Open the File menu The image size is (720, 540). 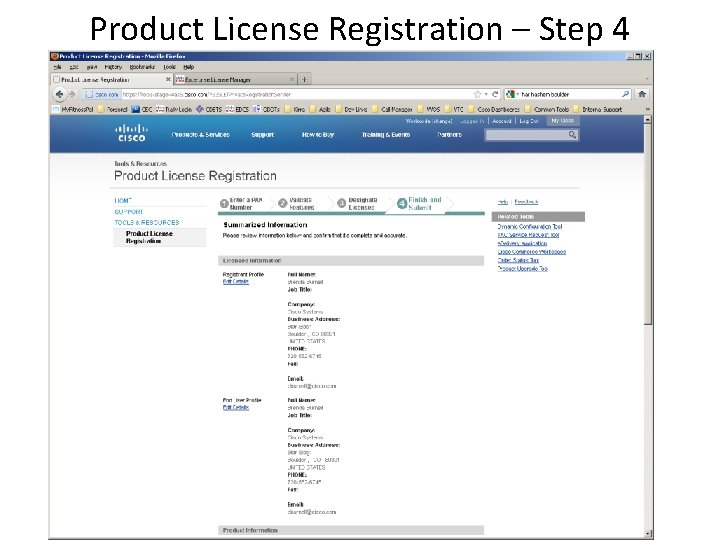point(57,67)
